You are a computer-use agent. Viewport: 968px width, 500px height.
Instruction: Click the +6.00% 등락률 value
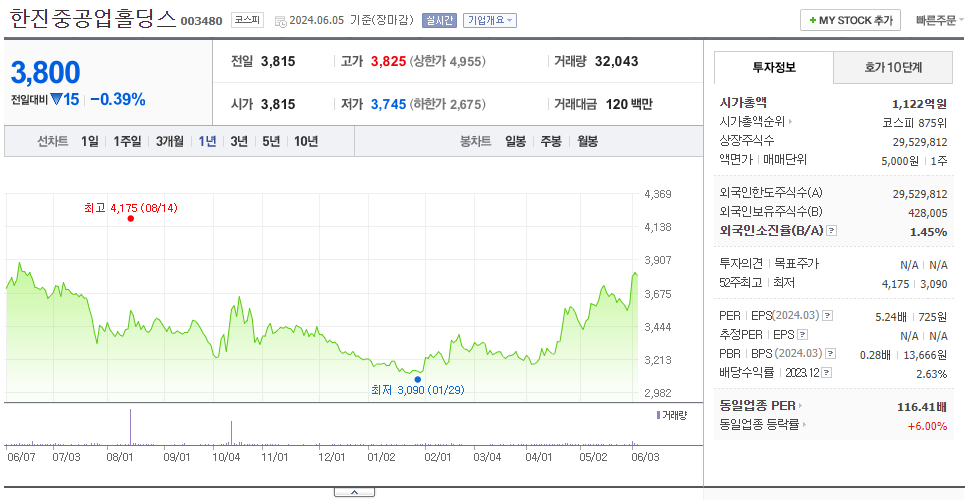tap(927, 426)
